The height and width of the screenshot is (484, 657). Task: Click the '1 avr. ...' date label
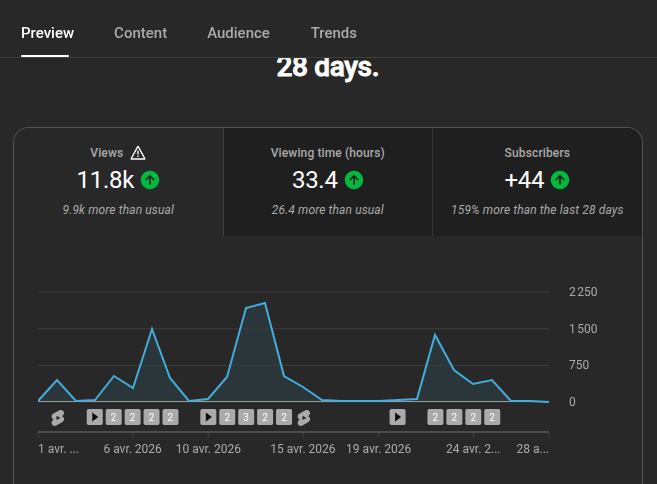[58, 449]
